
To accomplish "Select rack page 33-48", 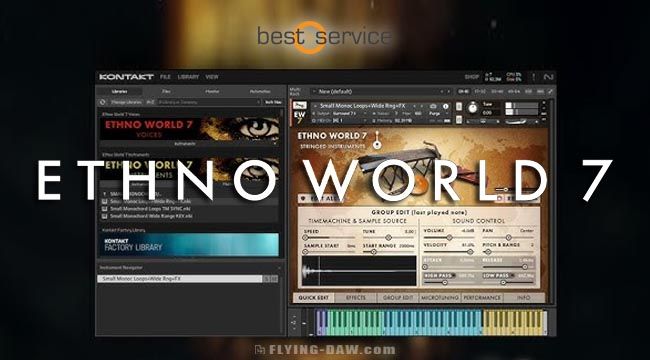I will (x=497, y=91).
